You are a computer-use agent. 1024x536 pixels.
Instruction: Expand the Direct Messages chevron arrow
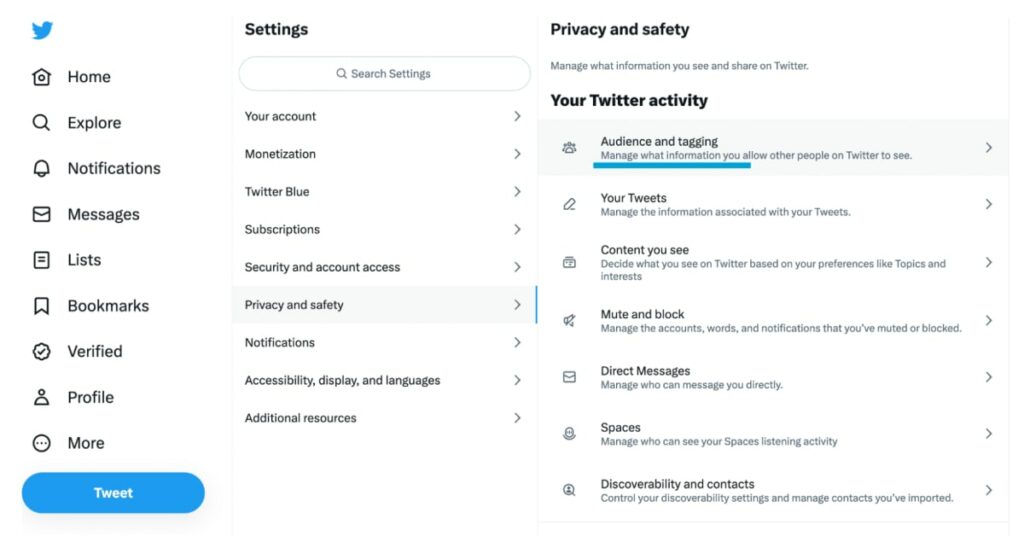click(988, 377)
